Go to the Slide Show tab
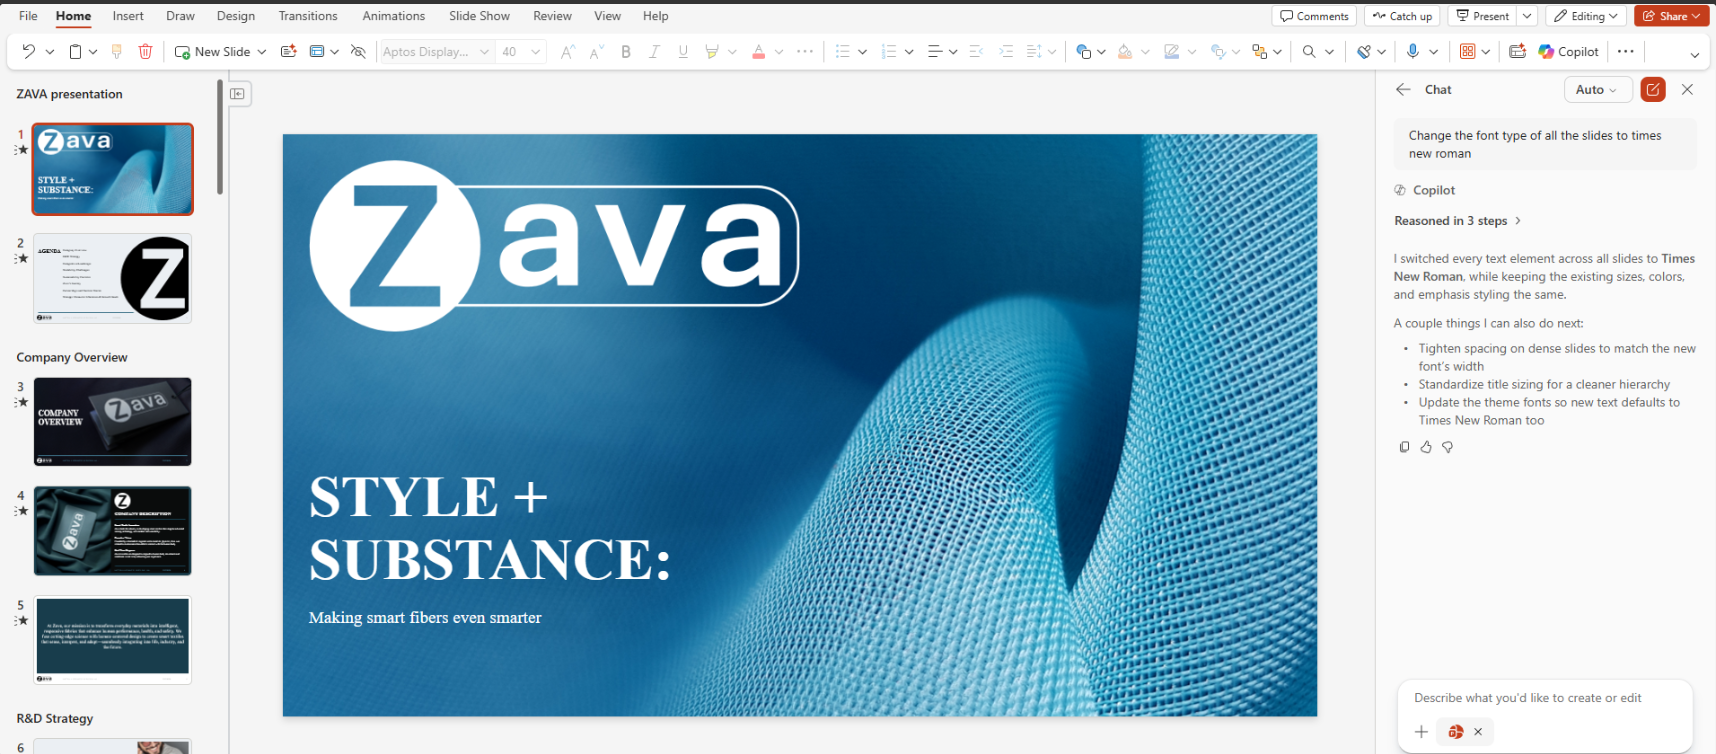The image size is (1716, 754). pos(479,16)
